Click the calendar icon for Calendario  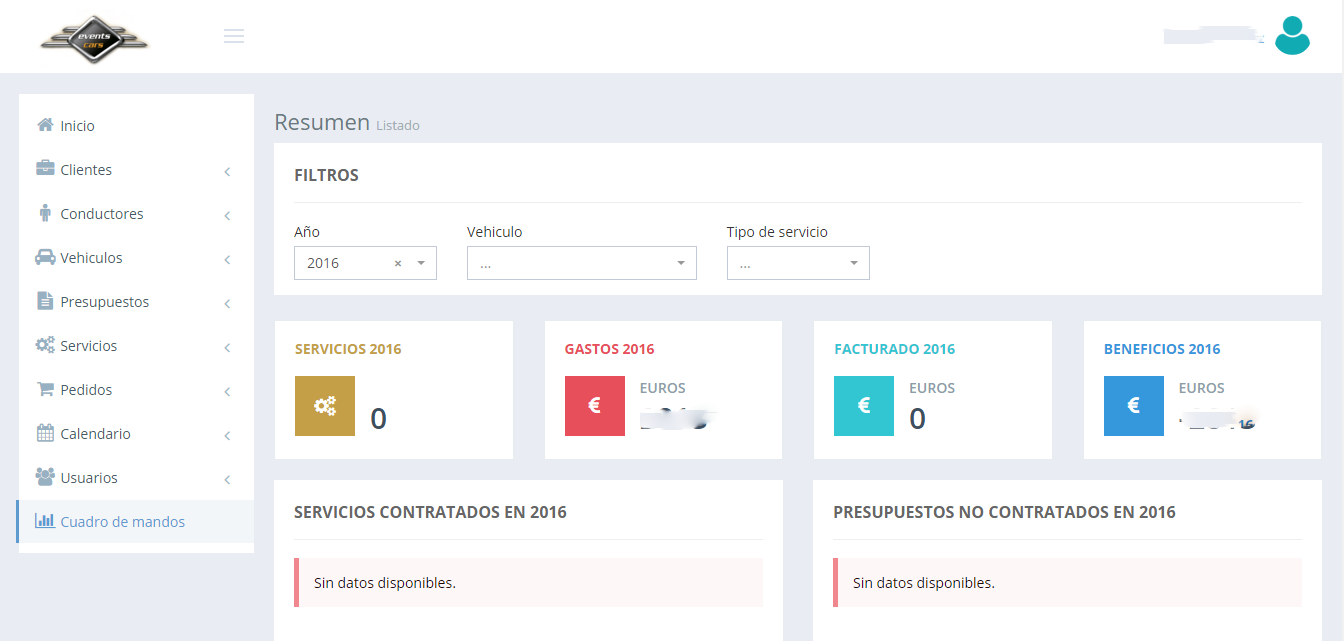[45, 434]
